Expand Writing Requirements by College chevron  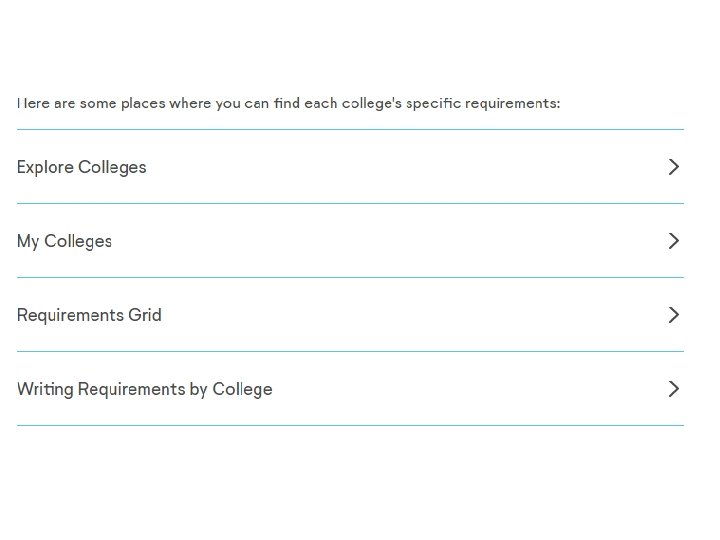(673, 389)
